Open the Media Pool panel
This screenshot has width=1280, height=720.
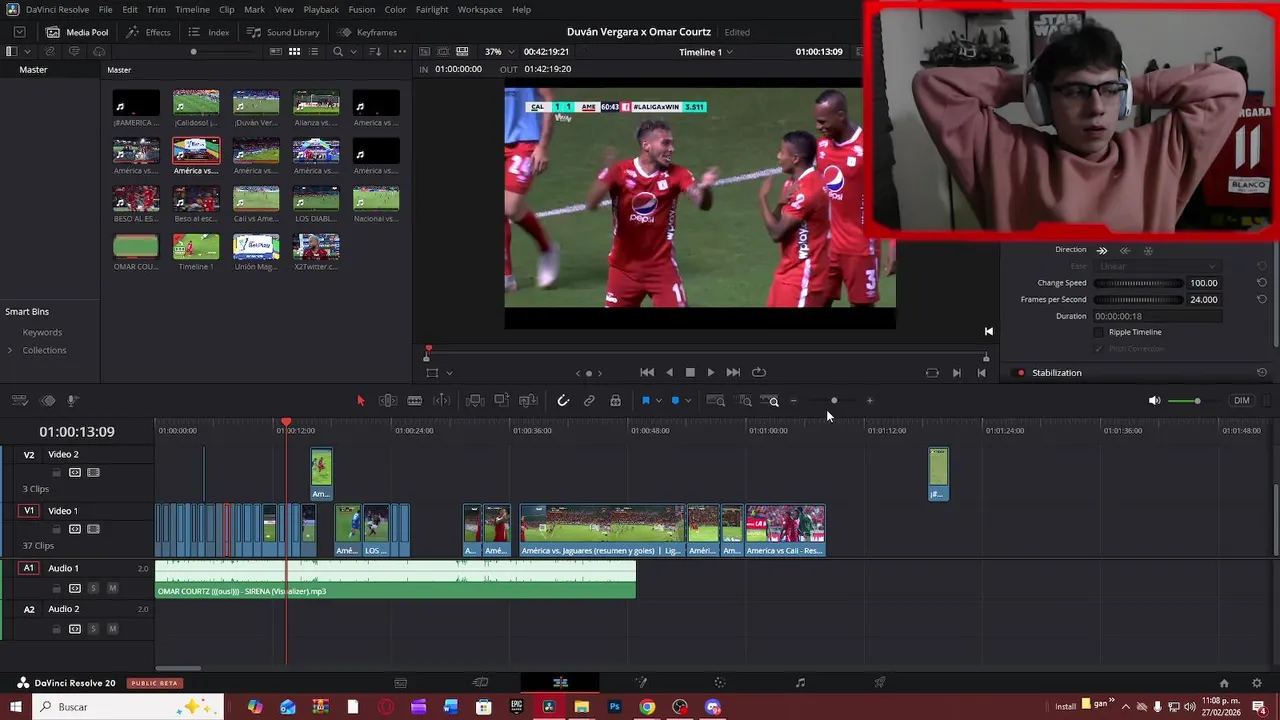[x=77, y=32]
